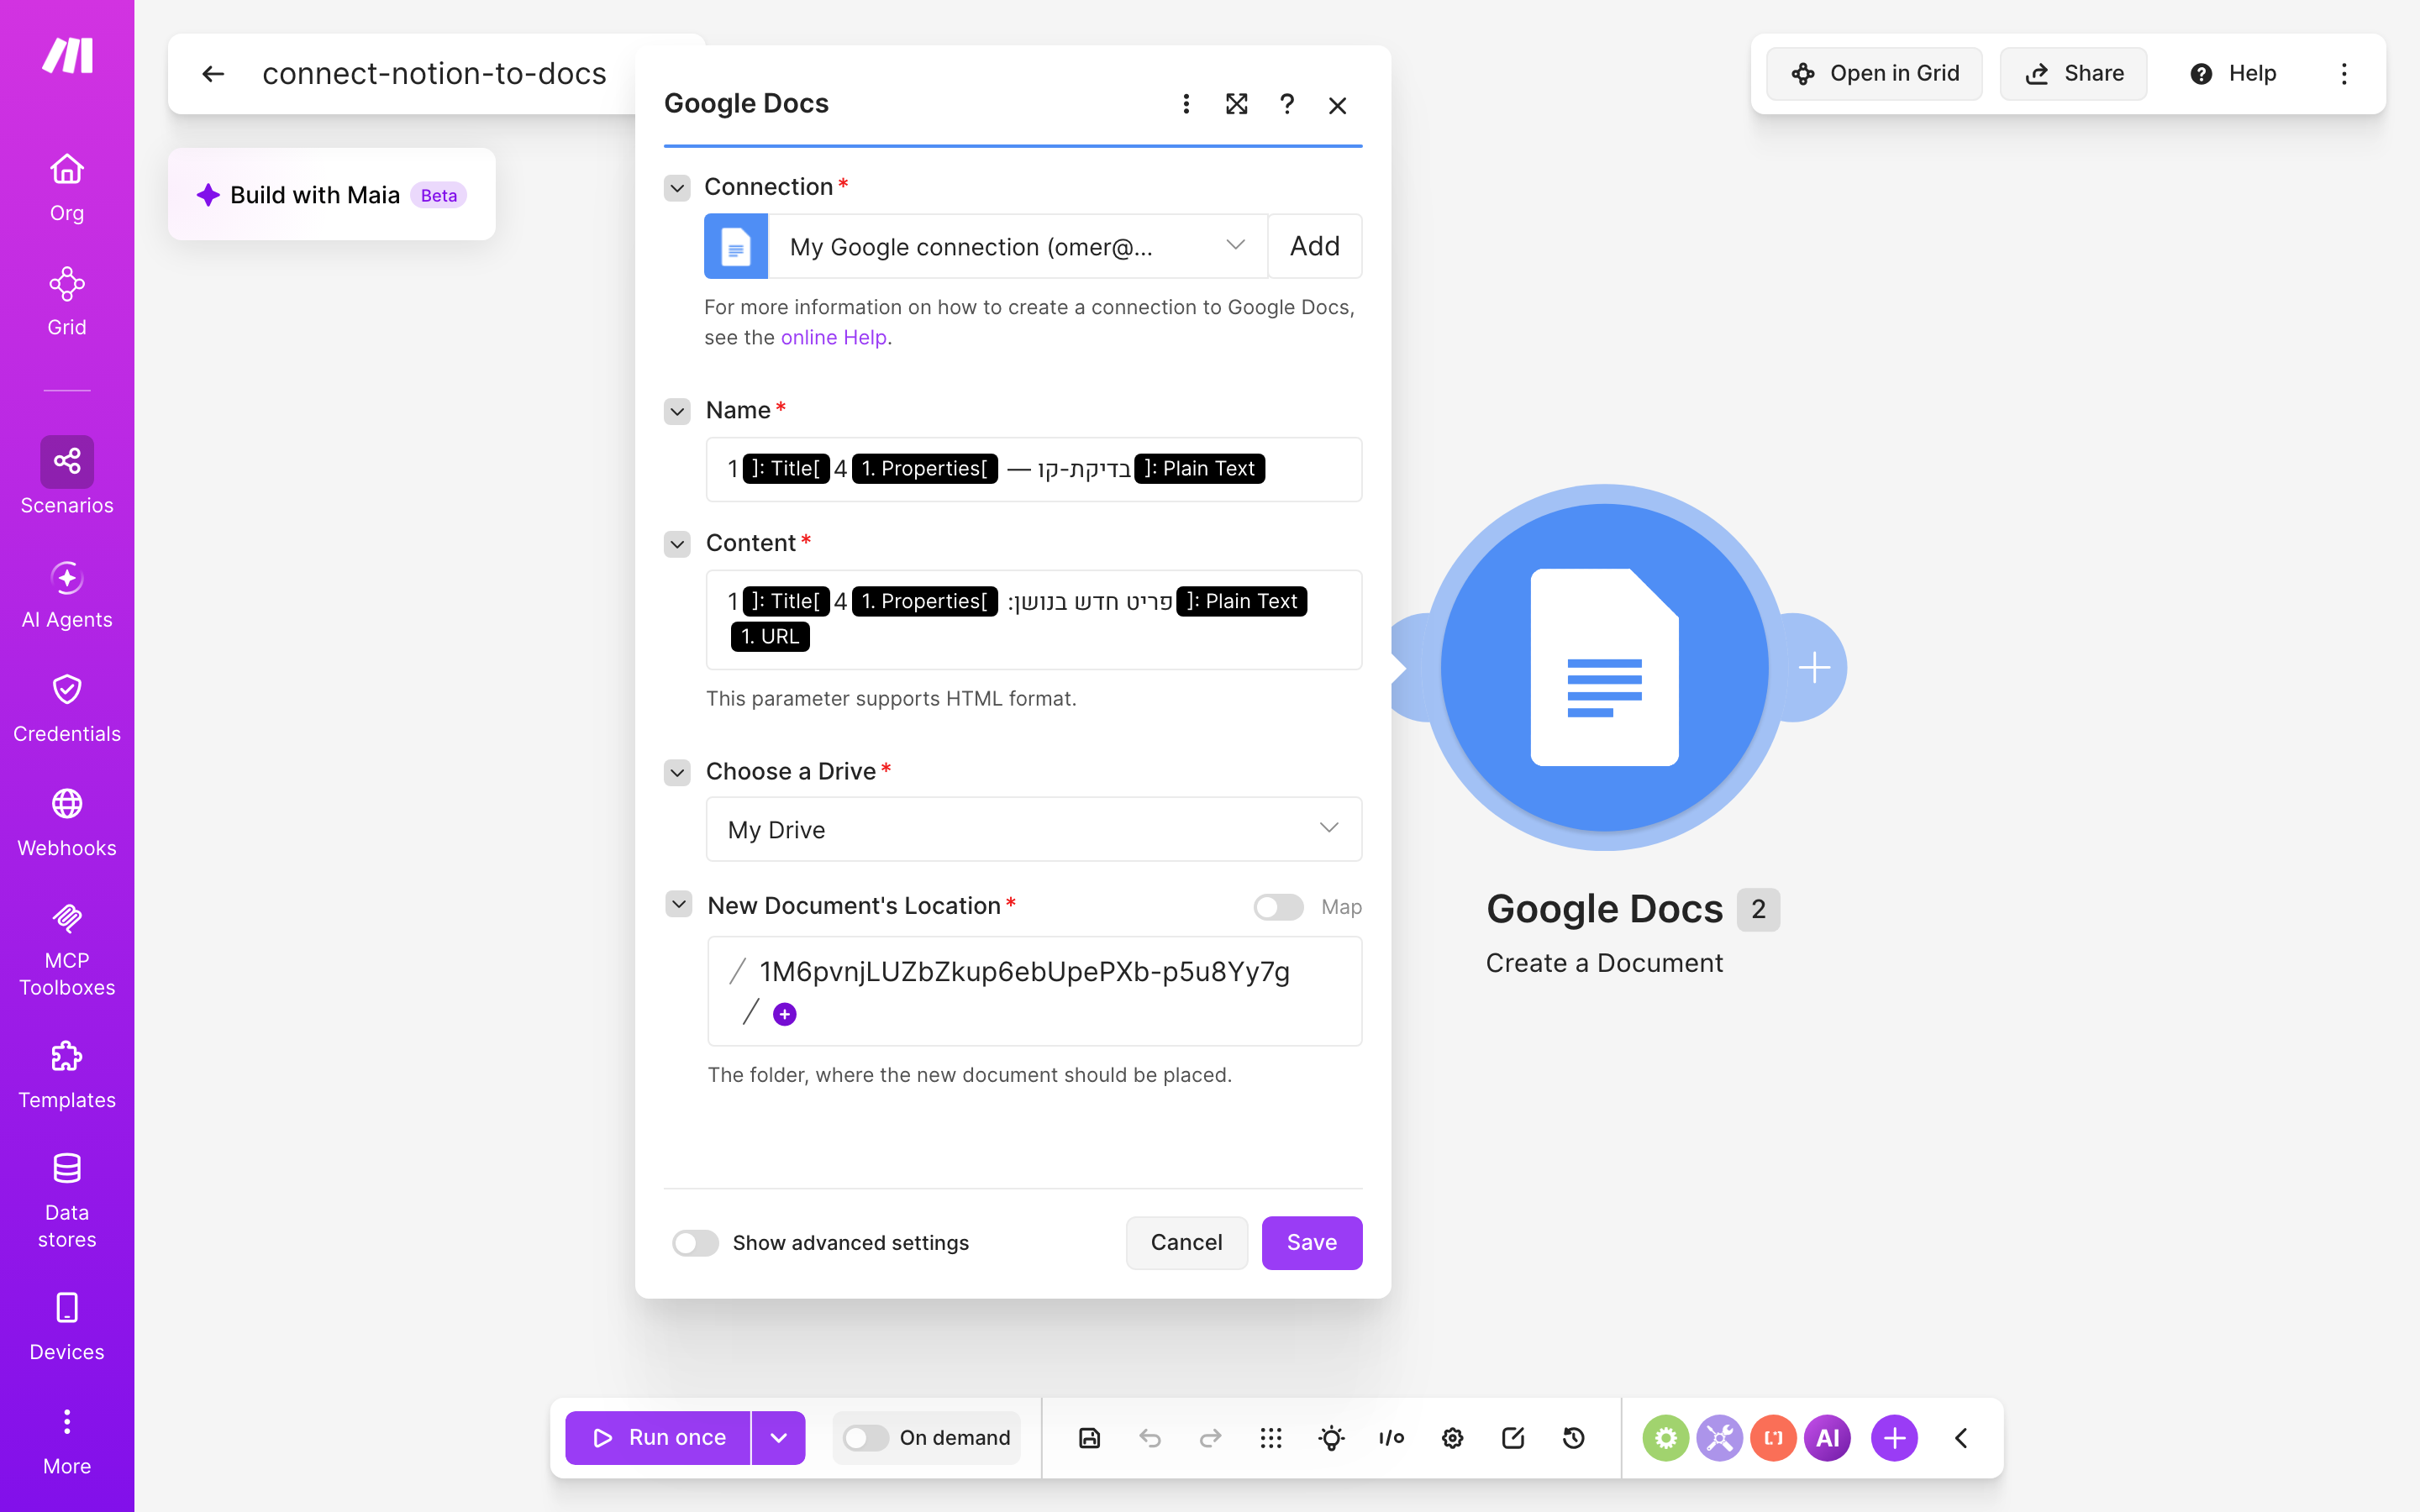Open Google Docs dialog help question mark
2420x1512 pixels.
tap(1287, 104)
